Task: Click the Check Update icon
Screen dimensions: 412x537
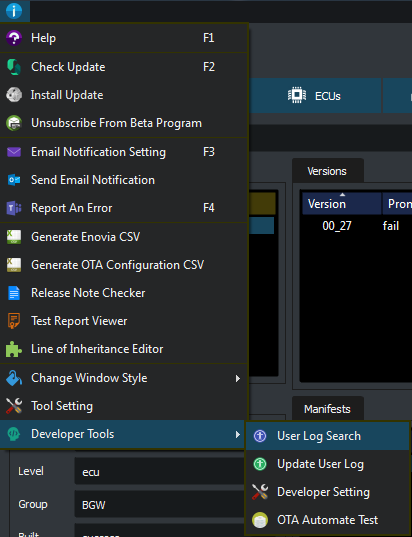Action: pos(14,67)
